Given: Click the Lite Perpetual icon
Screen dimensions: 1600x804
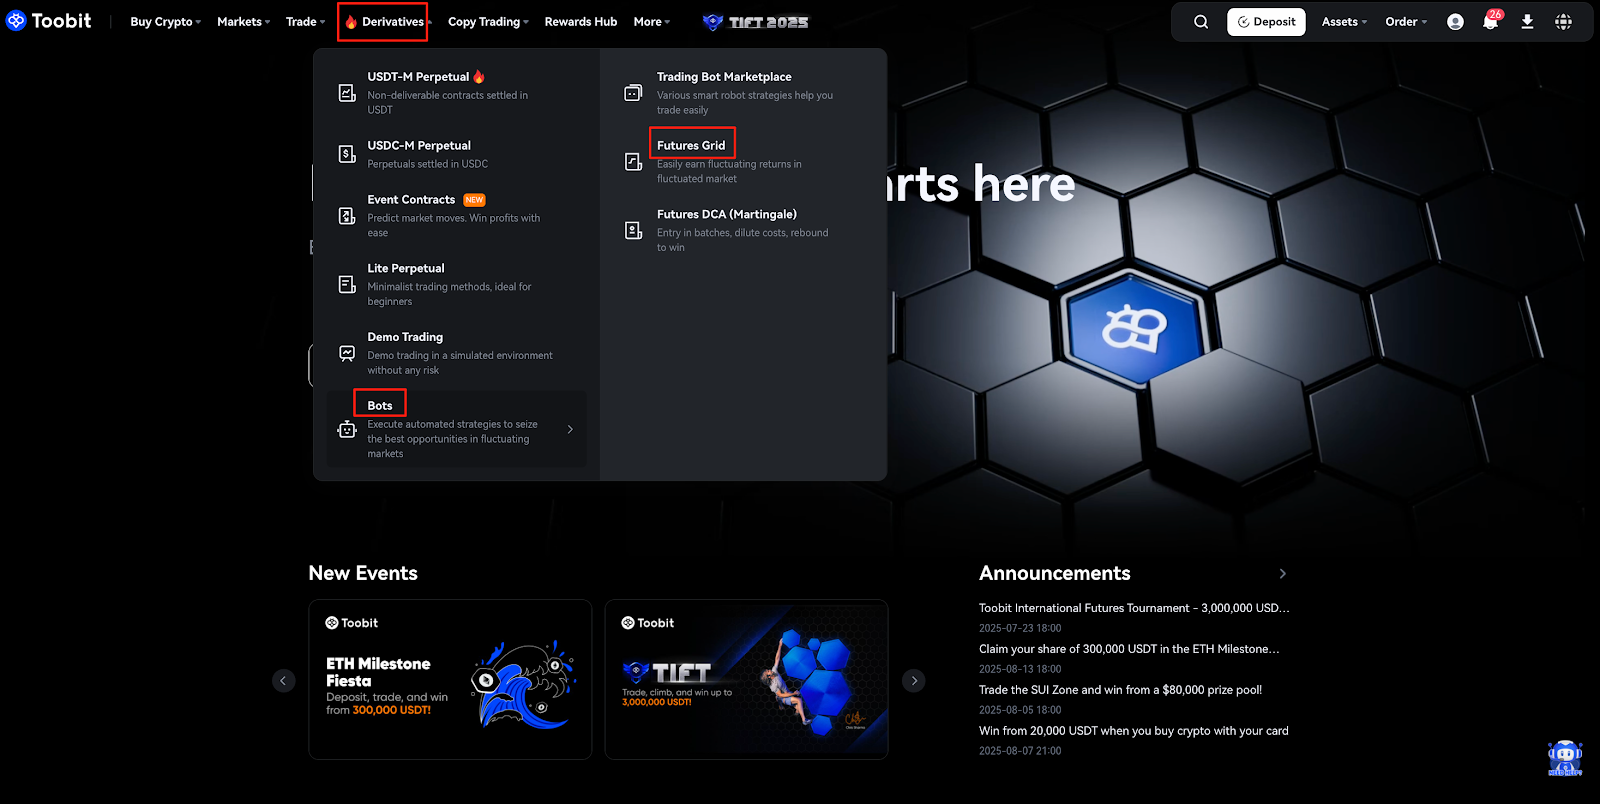Looking at the screenshot, I should coord(347,285).
